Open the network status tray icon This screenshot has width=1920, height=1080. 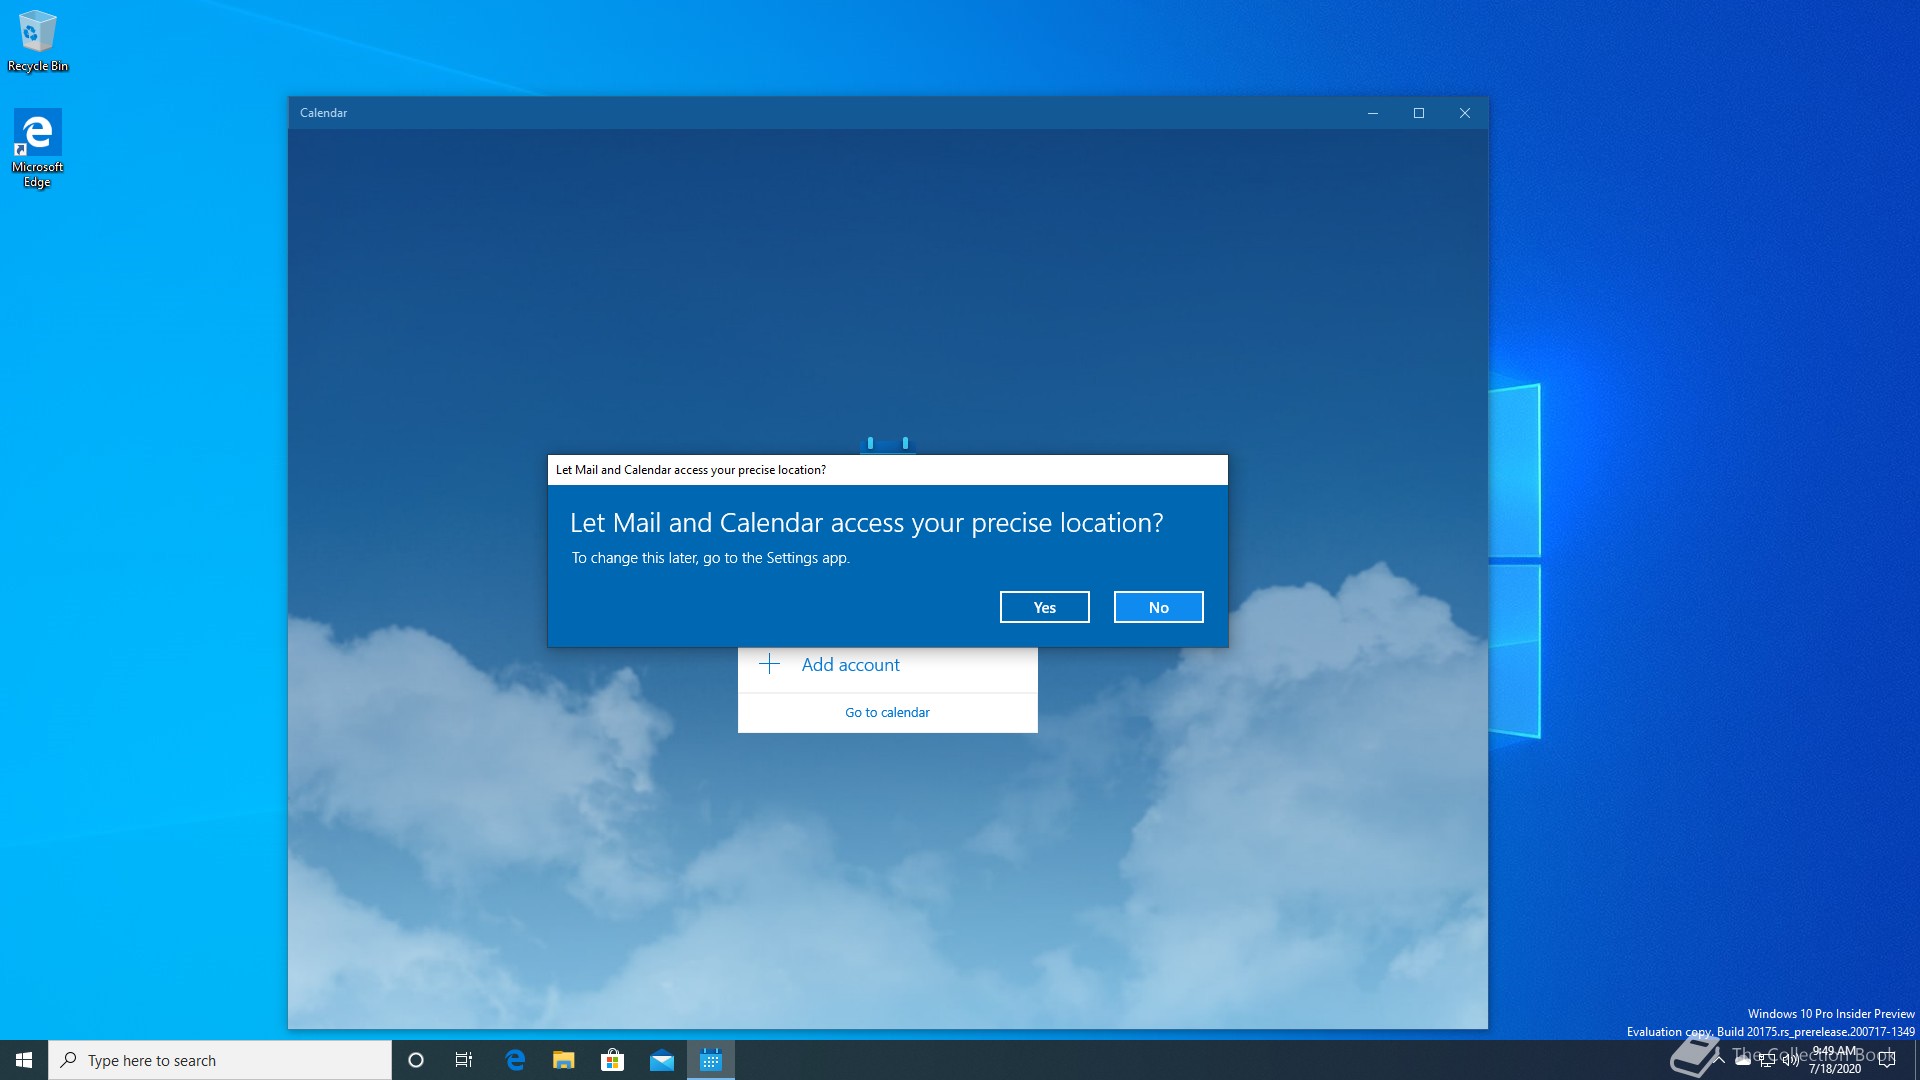pos(1767,1060)
